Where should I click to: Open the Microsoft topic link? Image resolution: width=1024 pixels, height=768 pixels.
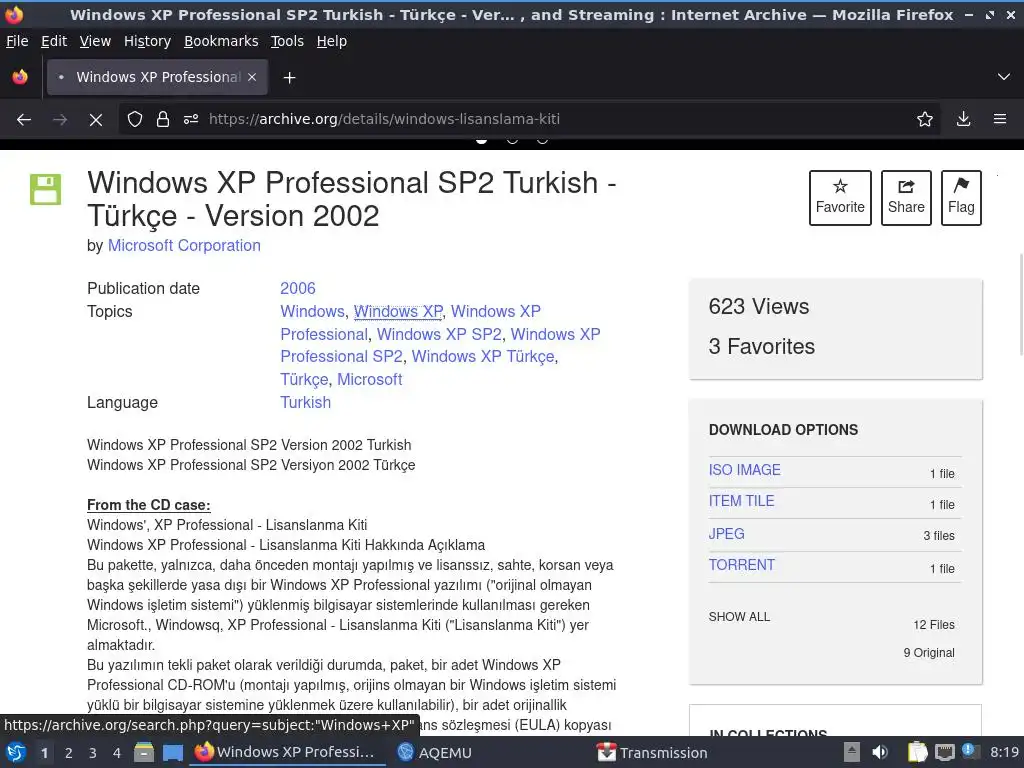pyautogui.click(x=370, y=379)
